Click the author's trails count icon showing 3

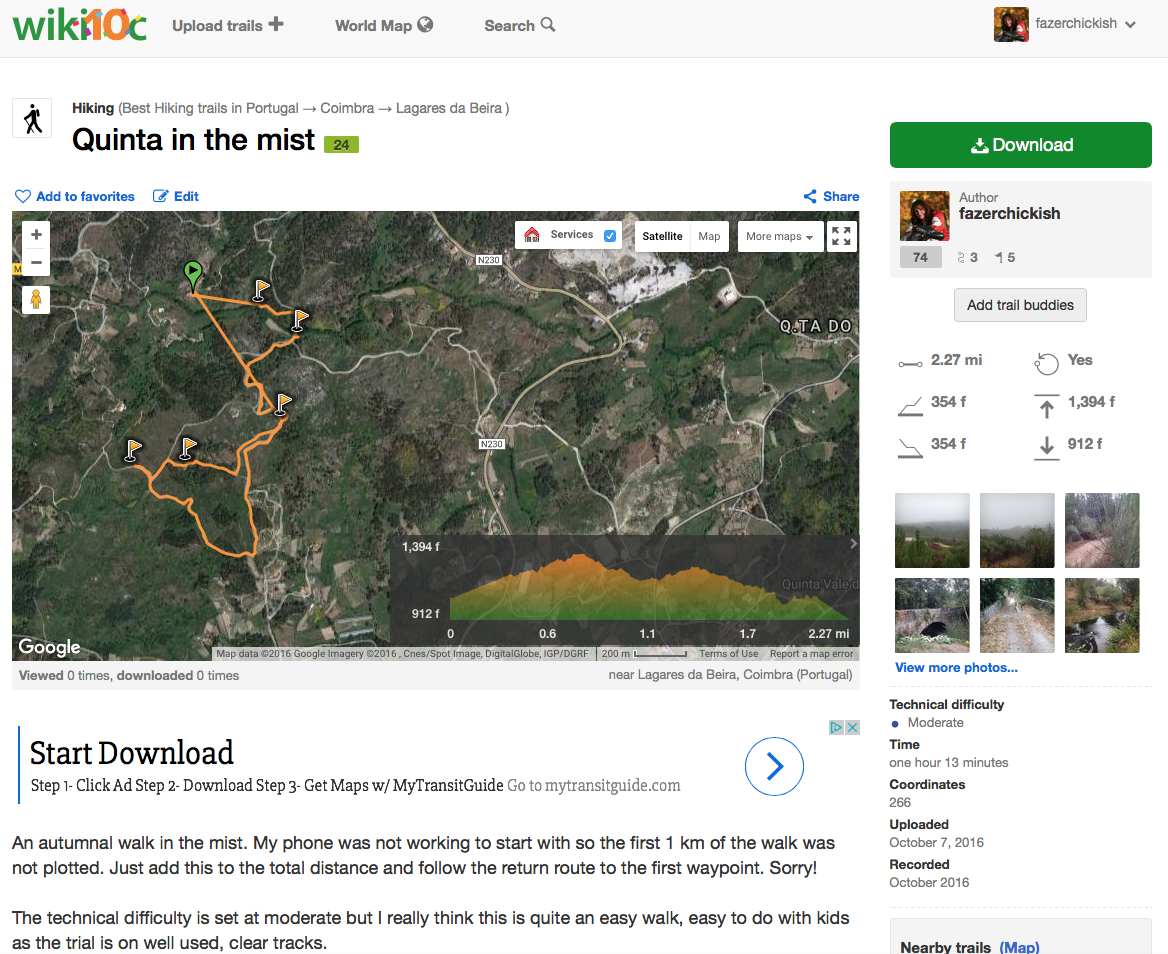pyautogui.click(x=961, y=258)
